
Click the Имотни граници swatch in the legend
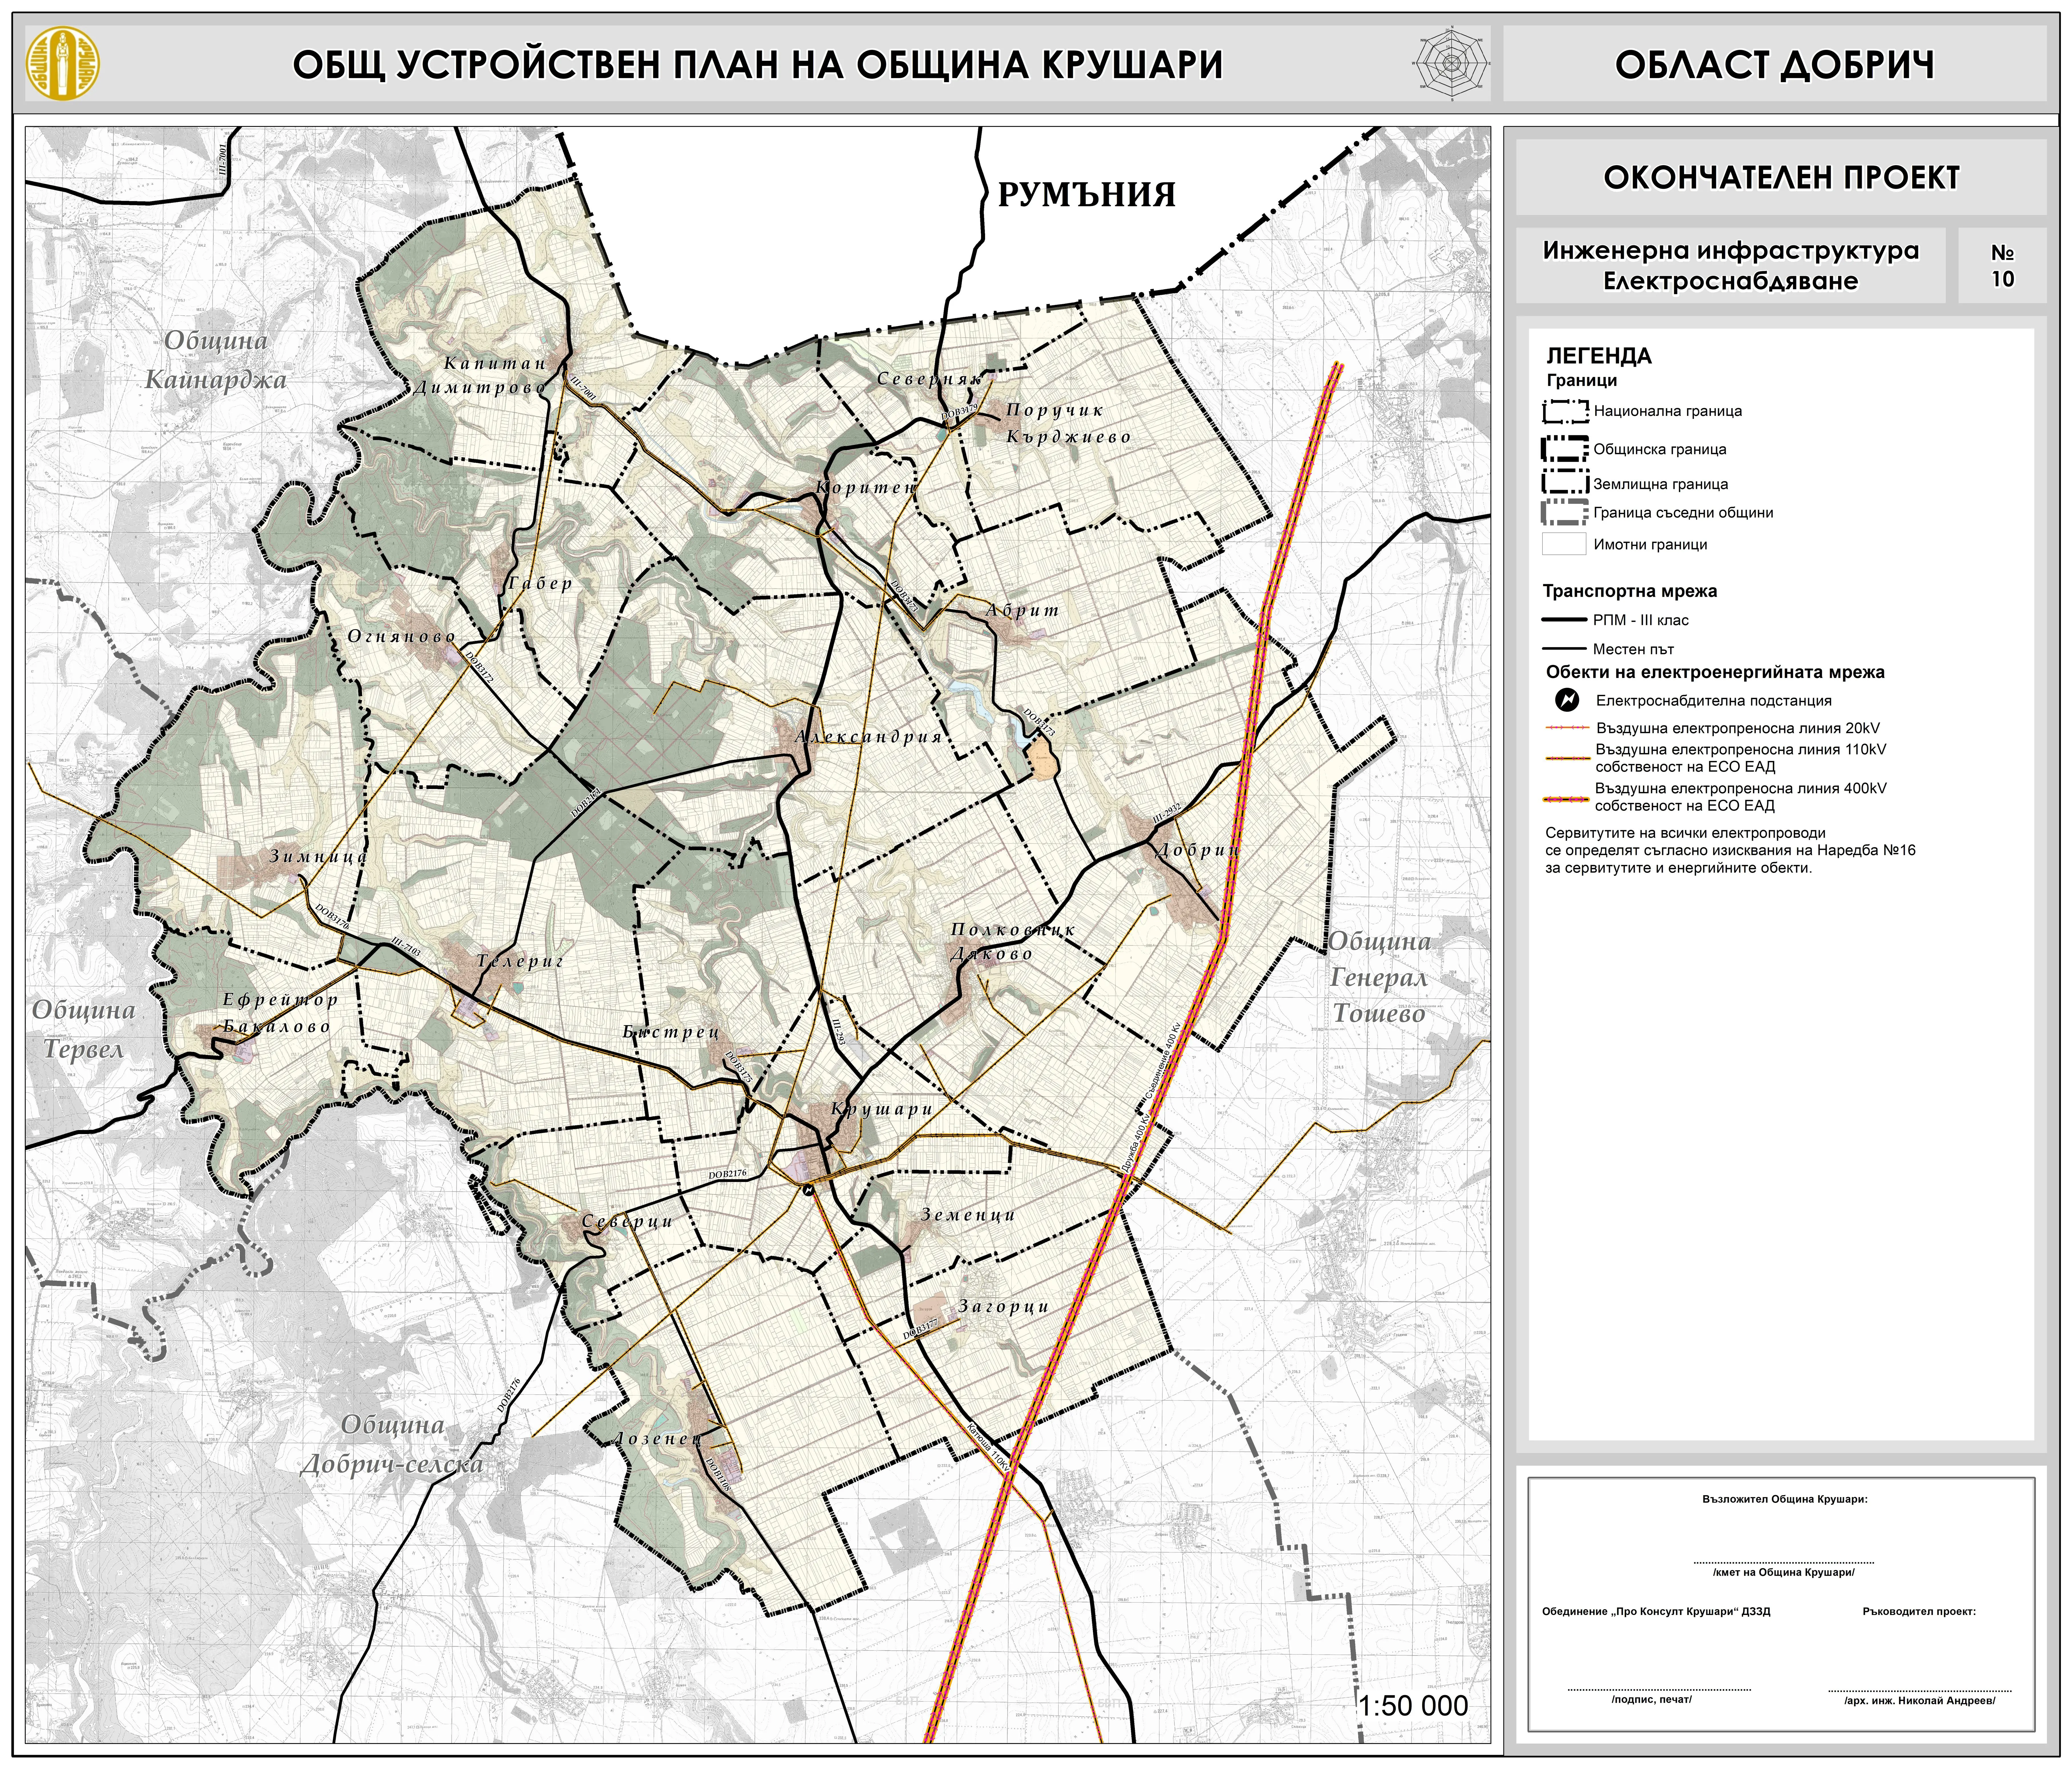pyautogui.click(x=1564, y=544)
